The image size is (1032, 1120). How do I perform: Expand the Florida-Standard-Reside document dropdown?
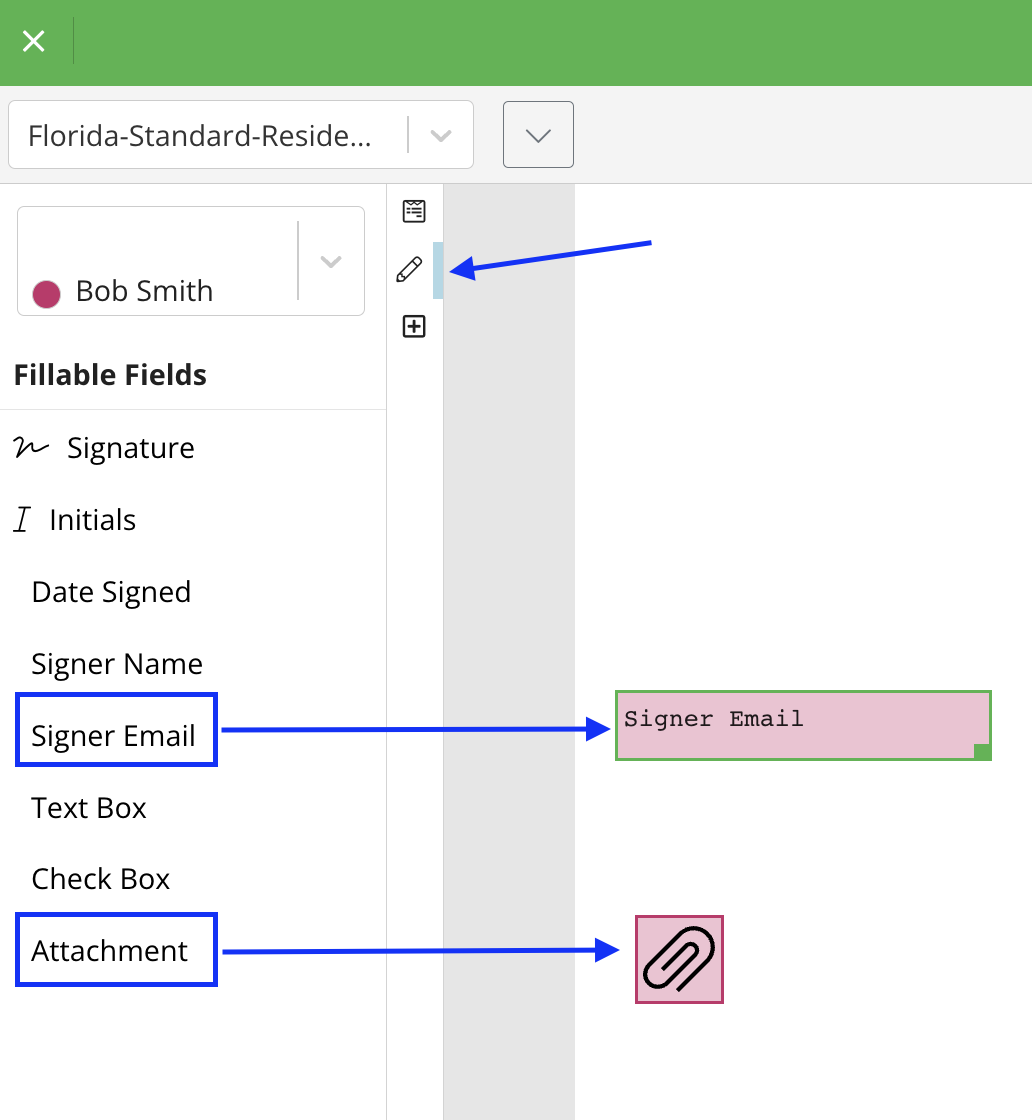pos(441,135)
